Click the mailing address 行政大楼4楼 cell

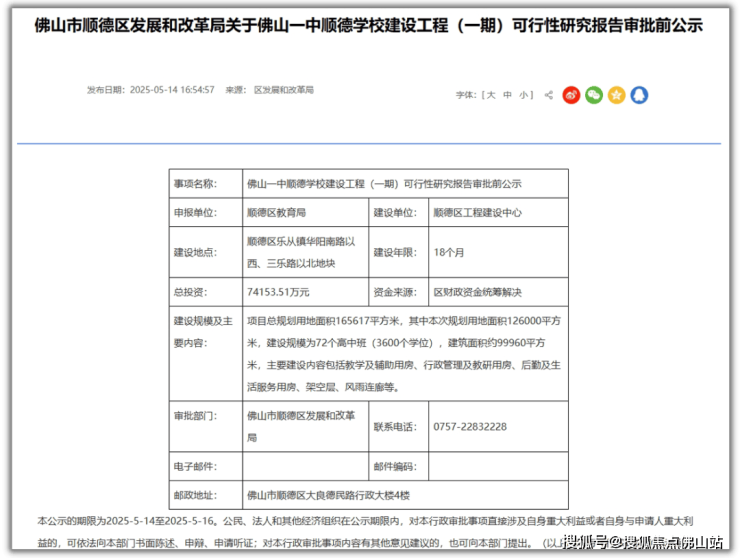point(328,495)
